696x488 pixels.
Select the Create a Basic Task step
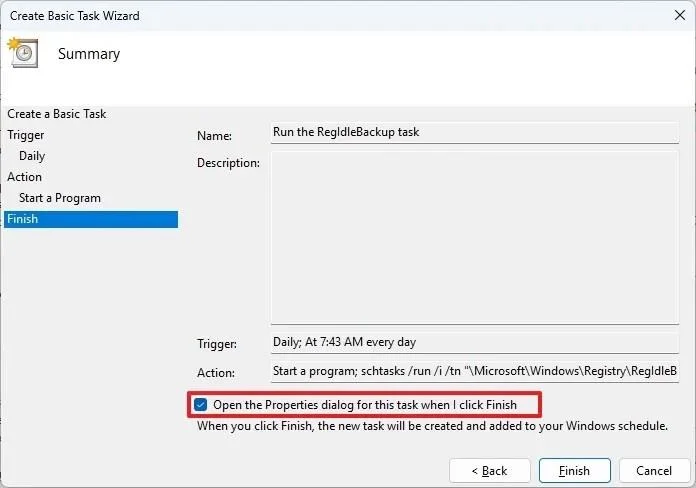57,114
